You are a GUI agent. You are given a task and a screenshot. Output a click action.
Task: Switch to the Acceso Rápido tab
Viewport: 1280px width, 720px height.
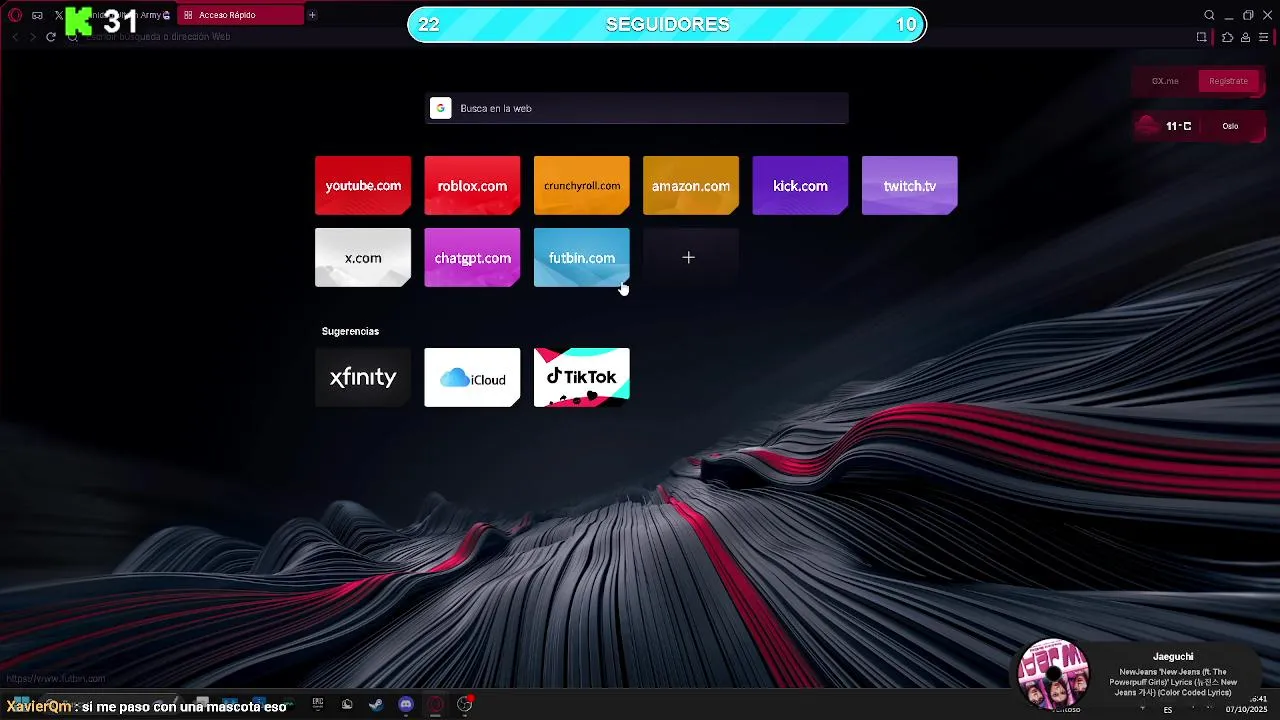tap(240, 15)
